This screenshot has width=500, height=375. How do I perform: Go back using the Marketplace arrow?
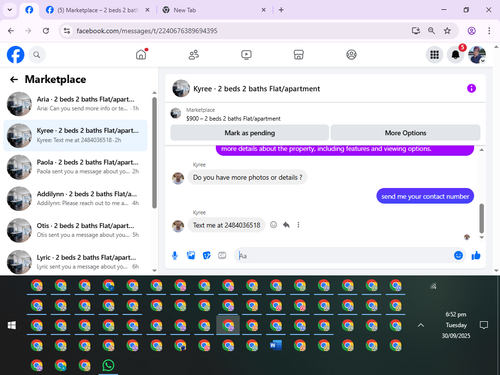[14, 79]
